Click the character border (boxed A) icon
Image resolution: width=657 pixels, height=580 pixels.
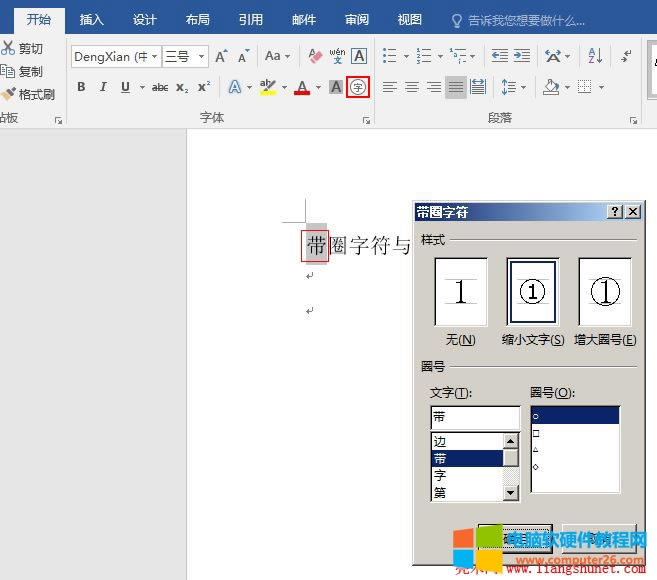click(359, 56)
